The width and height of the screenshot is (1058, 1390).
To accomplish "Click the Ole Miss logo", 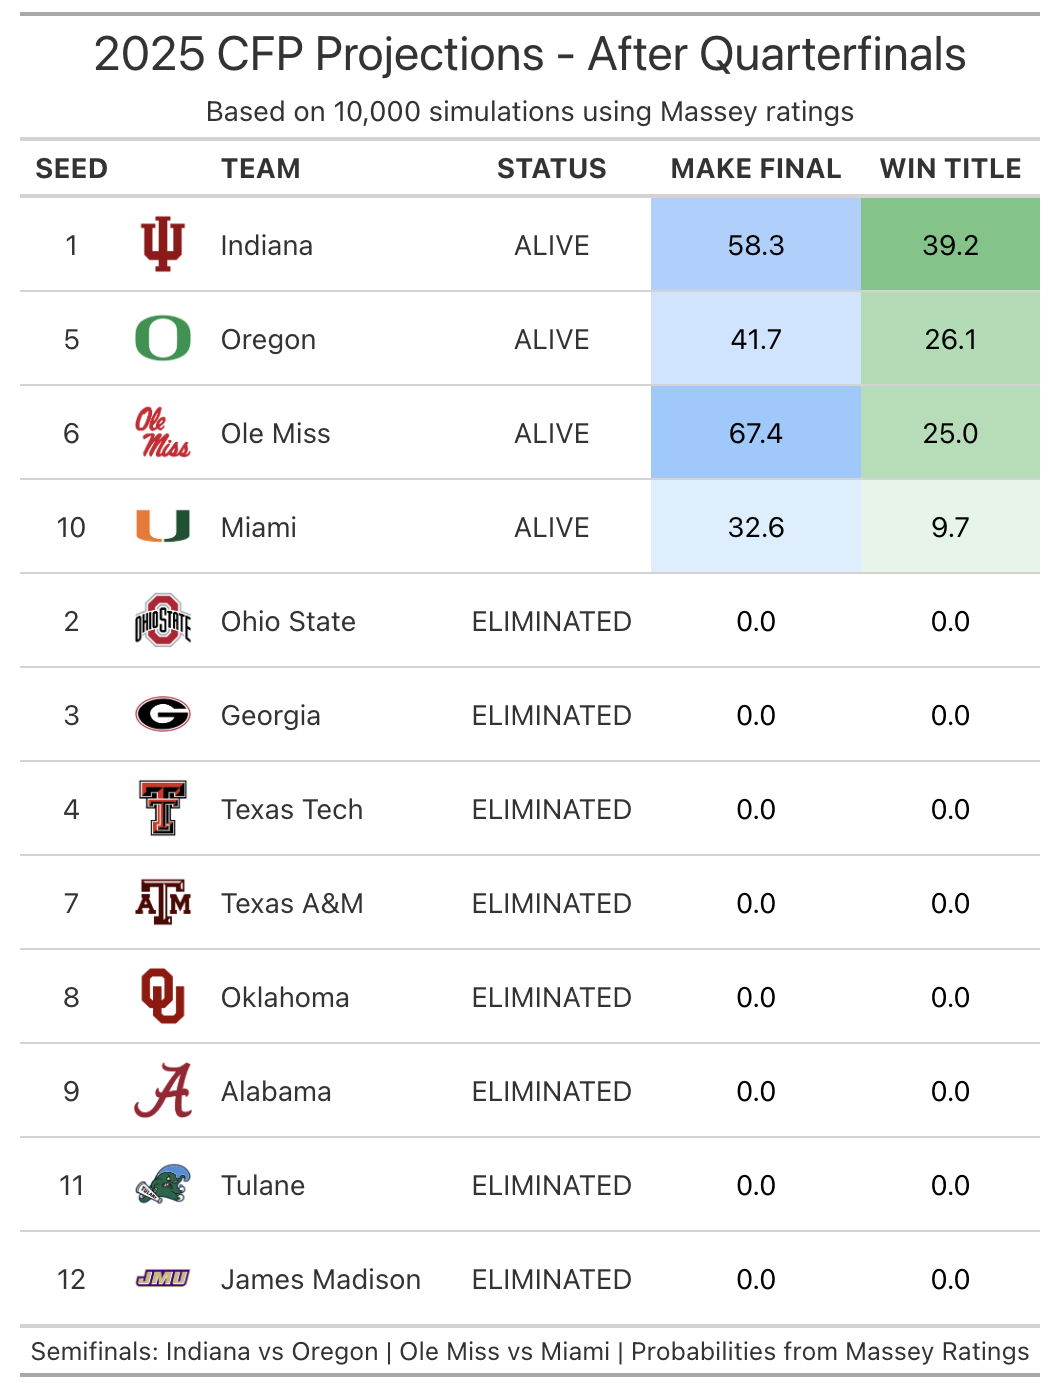I will [x=163, y=433].
